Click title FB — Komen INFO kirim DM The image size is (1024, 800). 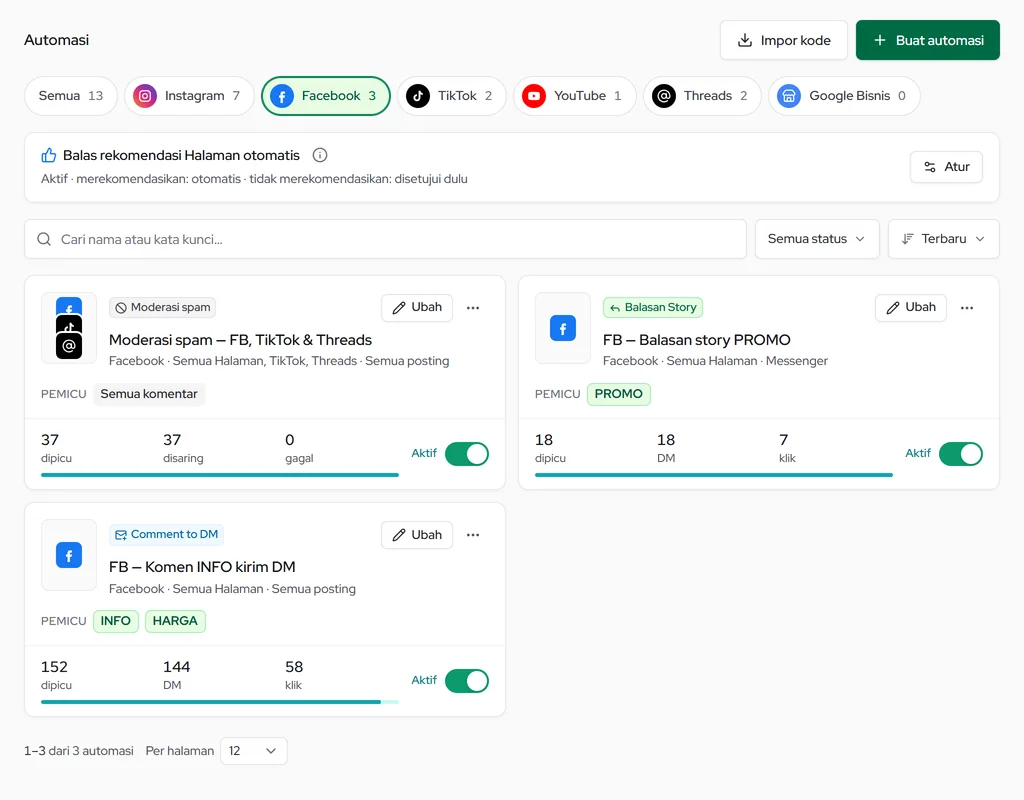[x=202, y=567]
